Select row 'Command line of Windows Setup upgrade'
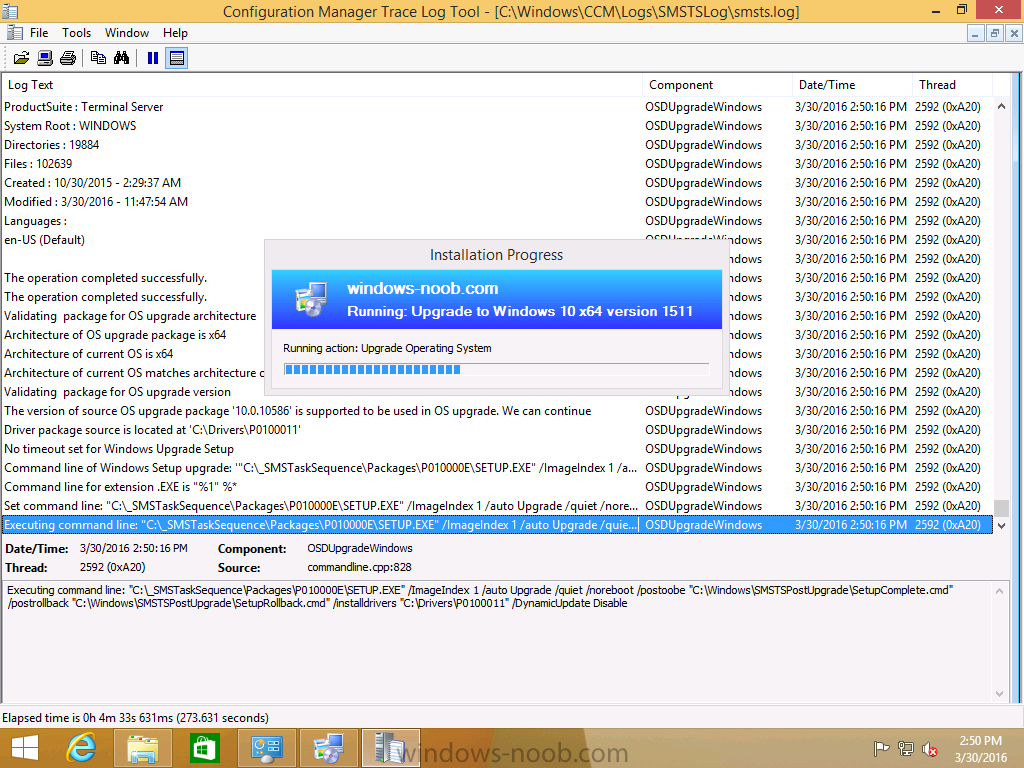The width and height of the screenshot is (1024, 768). (x=498, y=468)
